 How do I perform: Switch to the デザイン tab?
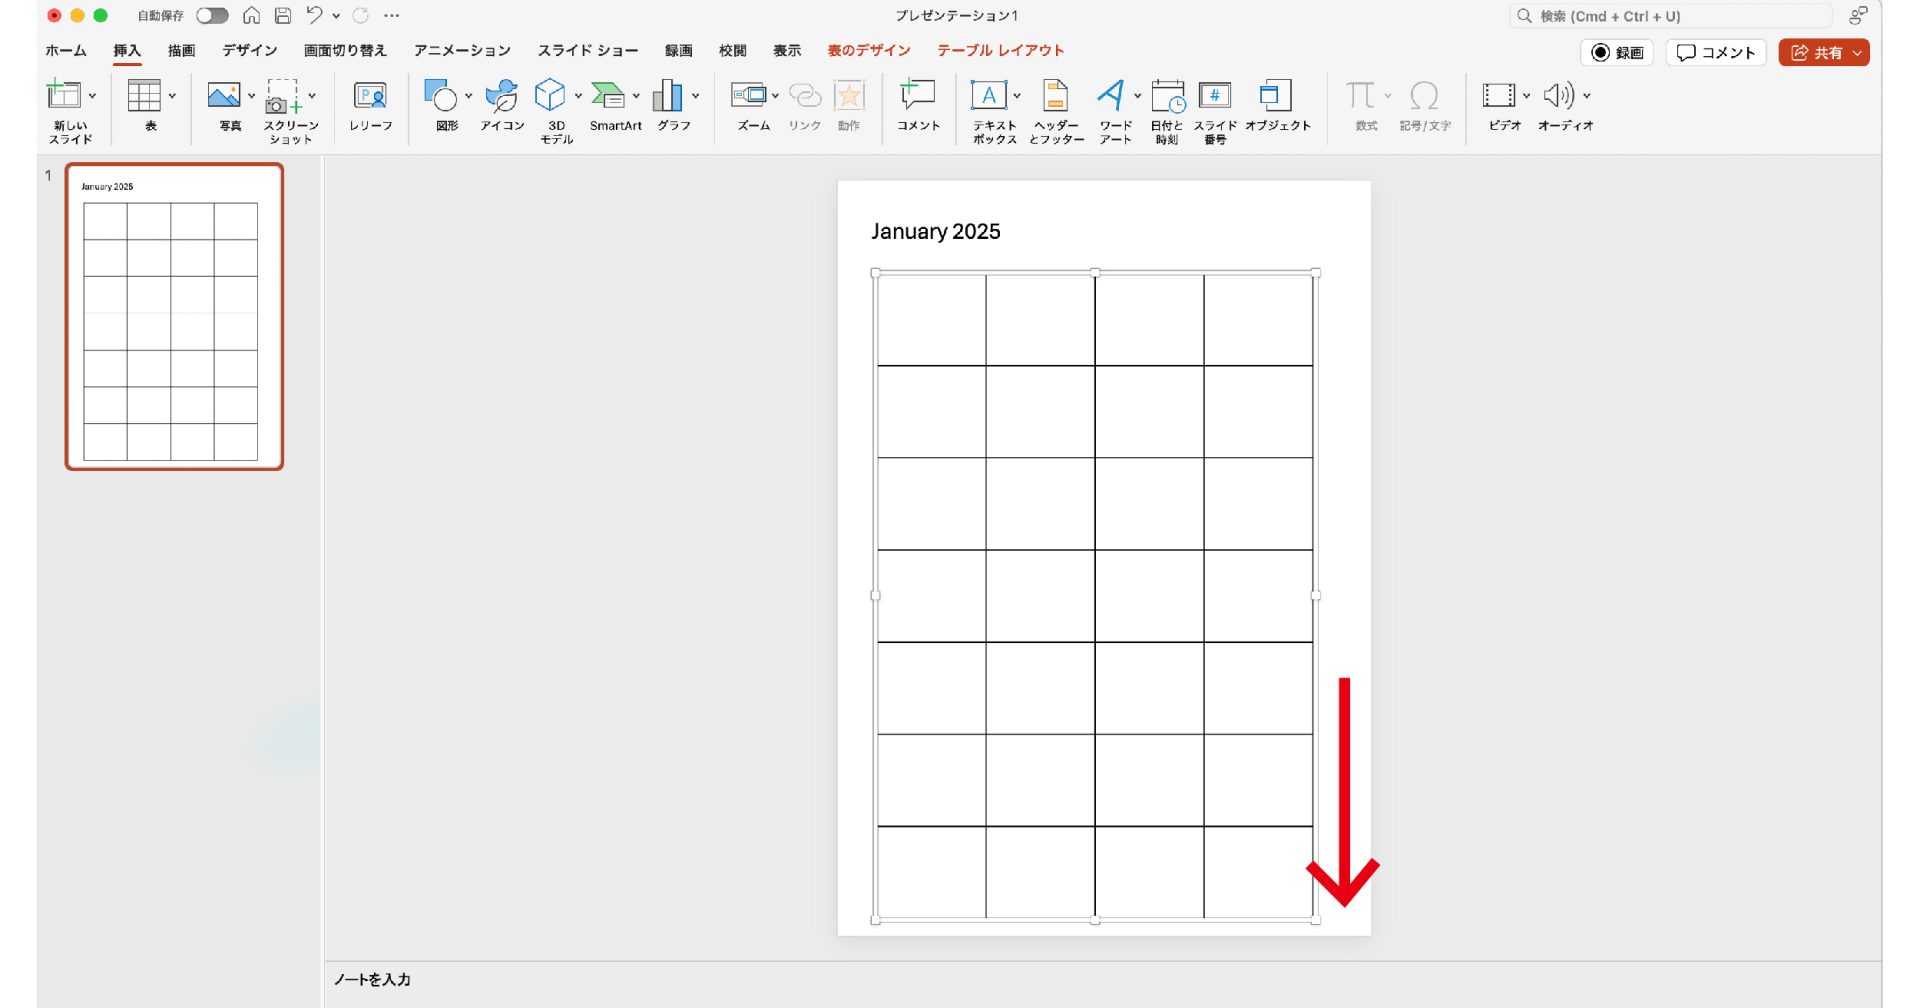pos(249,50)
